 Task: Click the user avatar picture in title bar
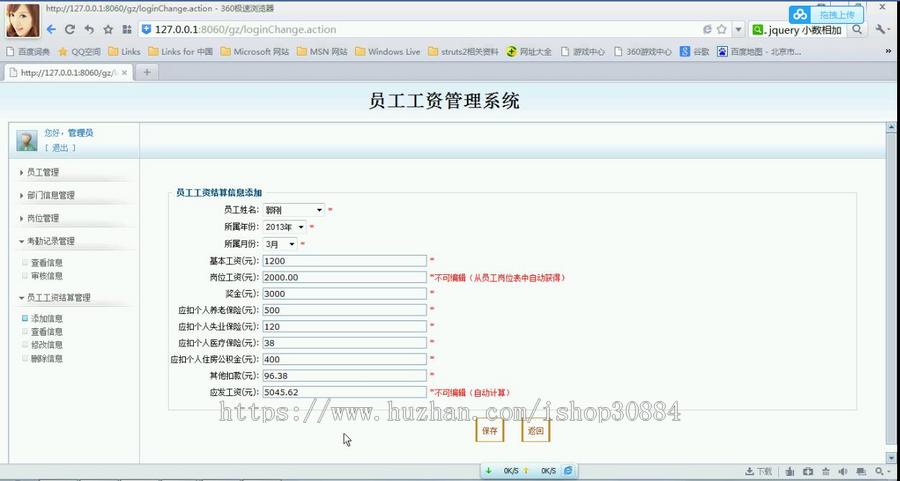pos(23,20)
